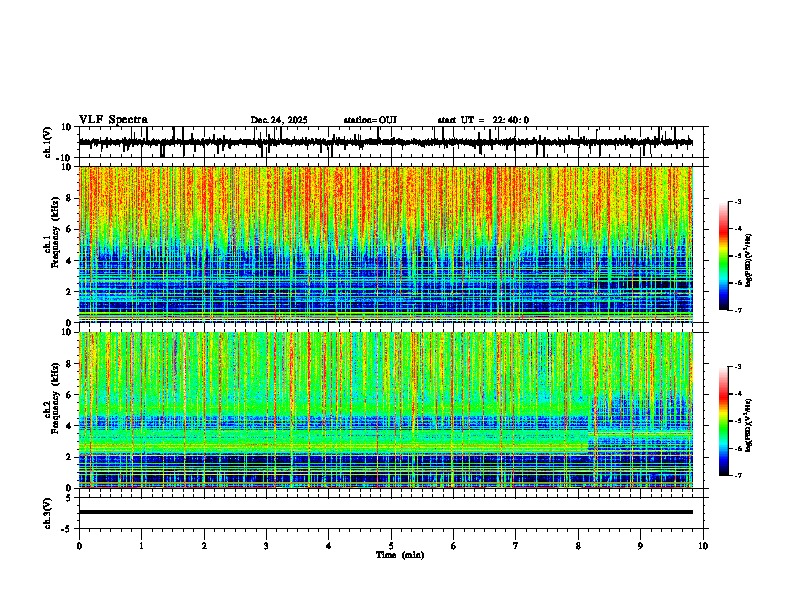Click tick "5" on the time axis
The image size is (792, 612).
391,546
